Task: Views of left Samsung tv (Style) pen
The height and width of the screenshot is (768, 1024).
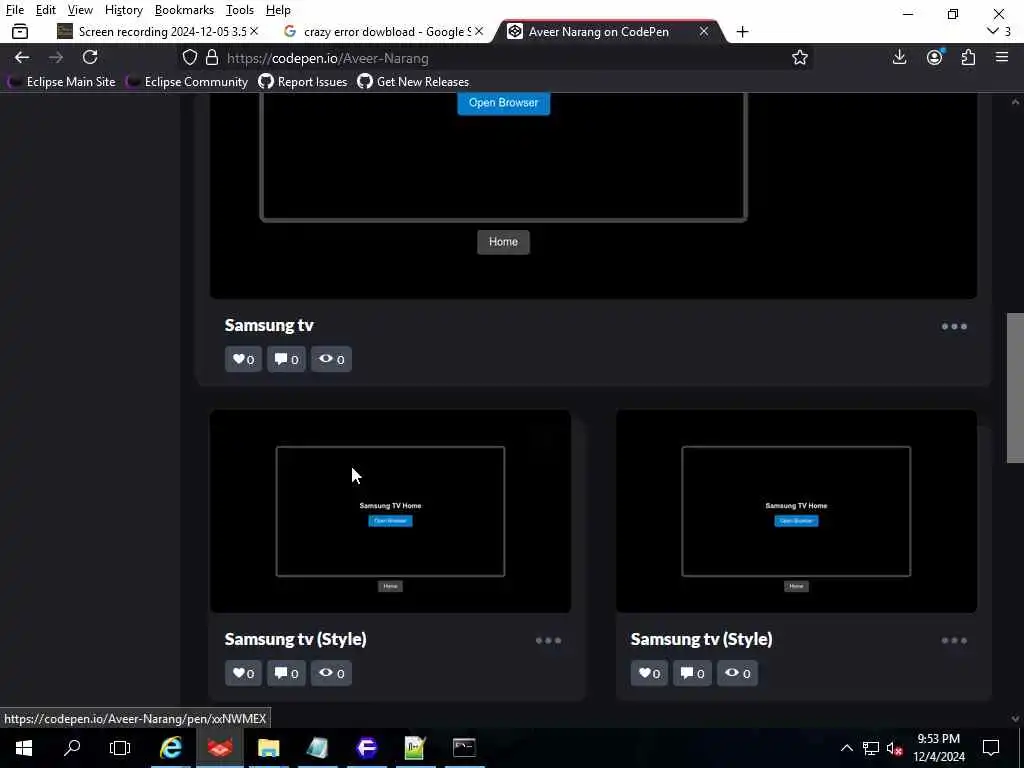Action: (x=331, y=673)
